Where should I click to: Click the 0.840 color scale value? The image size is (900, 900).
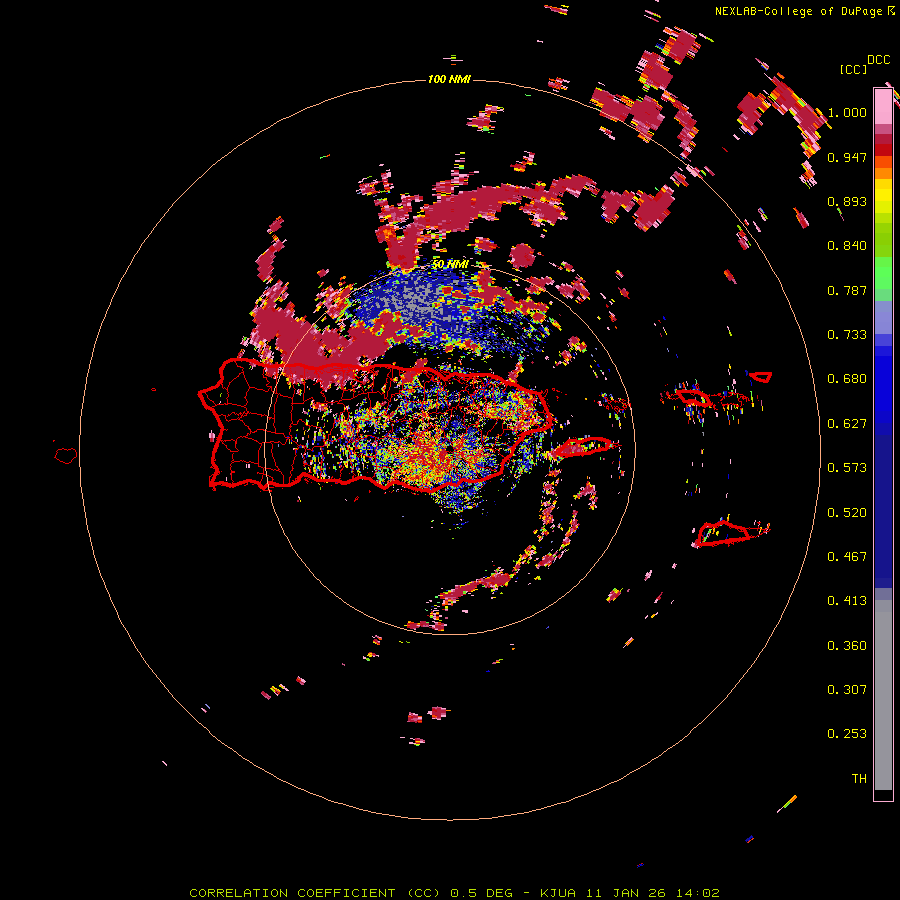pyautogui.click(x=847, y=246)
